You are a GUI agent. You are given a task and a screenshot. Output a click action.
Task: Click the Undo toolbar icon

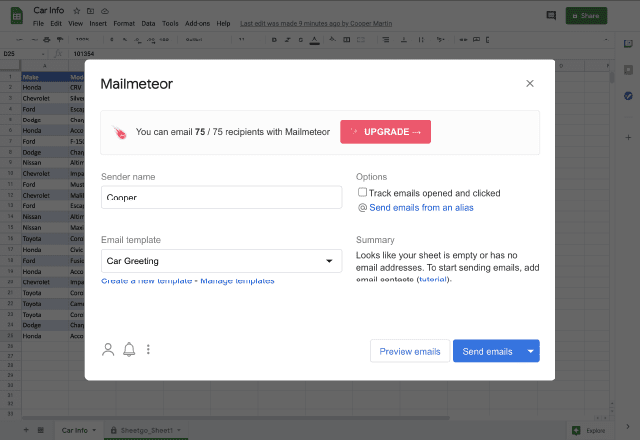20,40
